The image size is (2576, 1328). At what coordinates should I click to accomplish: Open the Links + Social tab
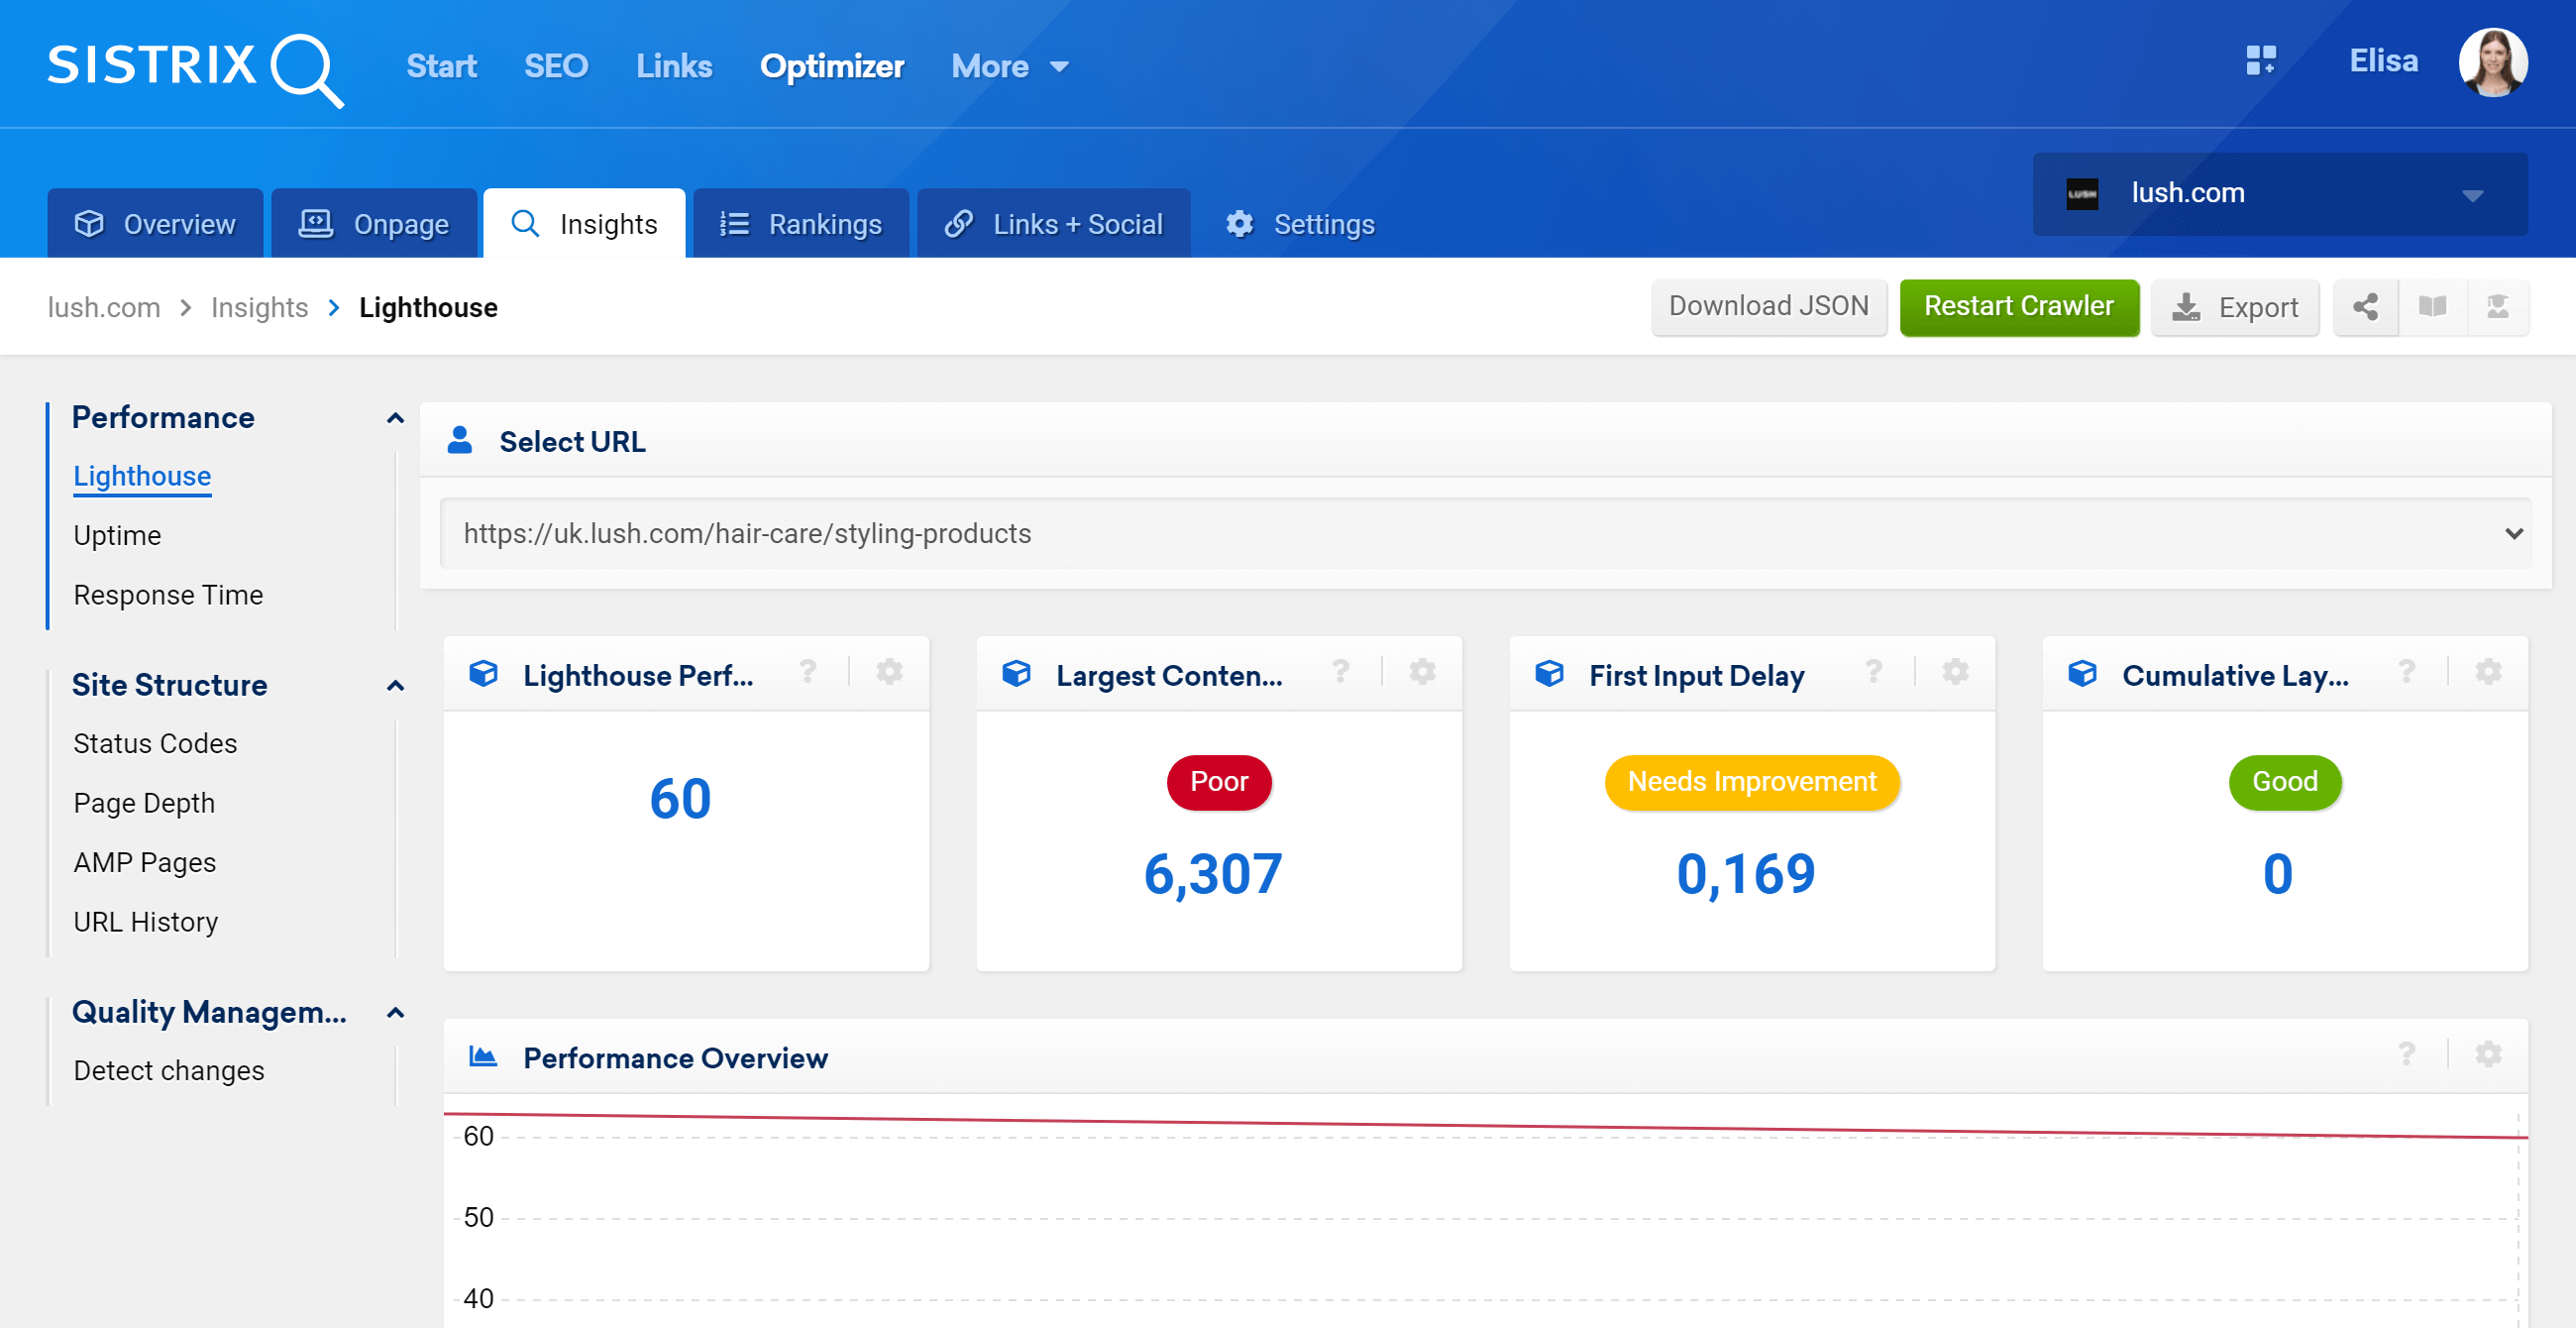(1053, 224)
